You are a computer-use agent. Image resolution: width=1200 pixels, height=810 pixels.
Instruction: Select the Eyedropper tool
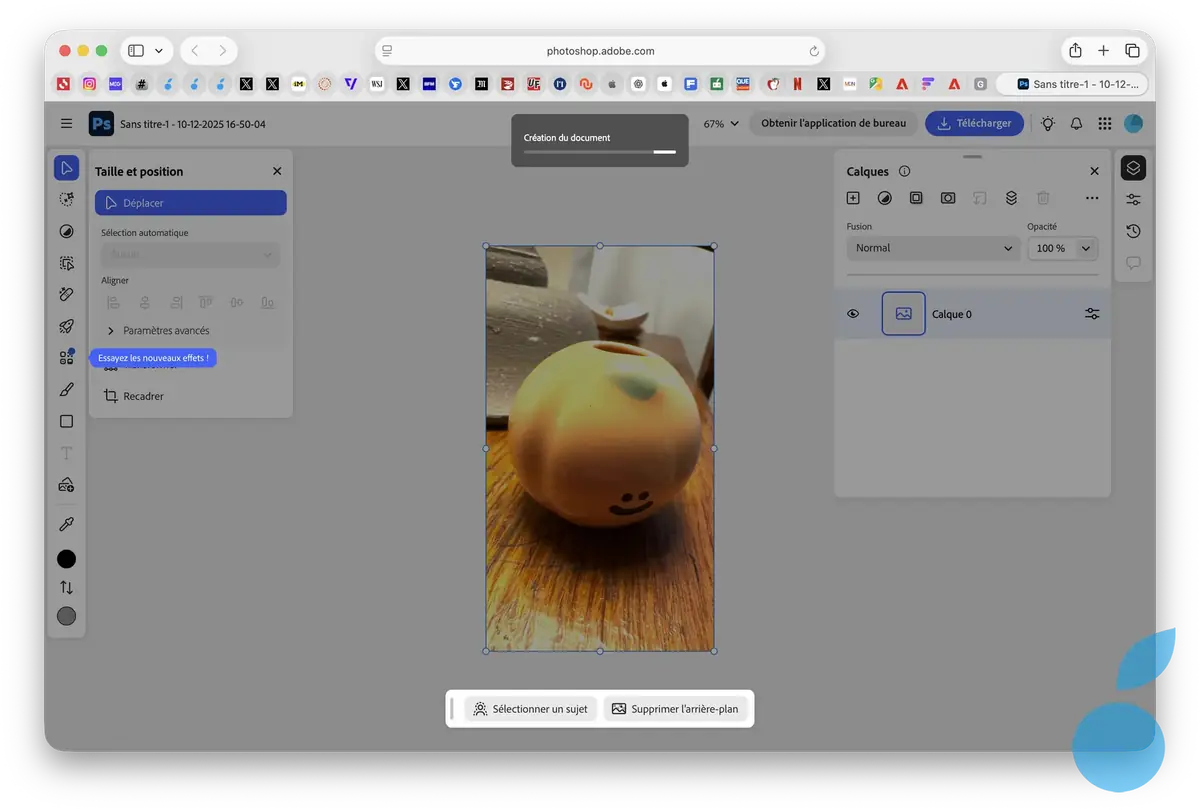pyautogui.click(x=66, y=523)
